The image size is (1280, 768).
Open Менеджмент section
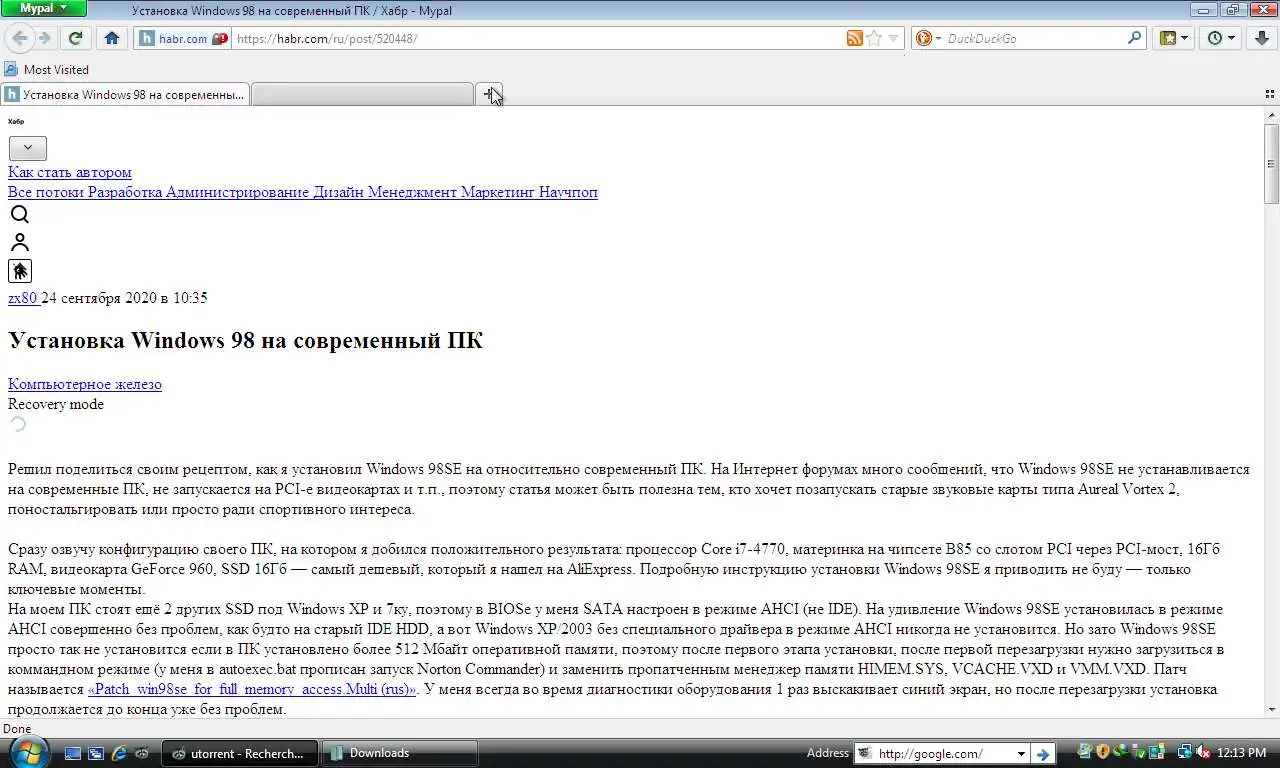pos(412,192)
